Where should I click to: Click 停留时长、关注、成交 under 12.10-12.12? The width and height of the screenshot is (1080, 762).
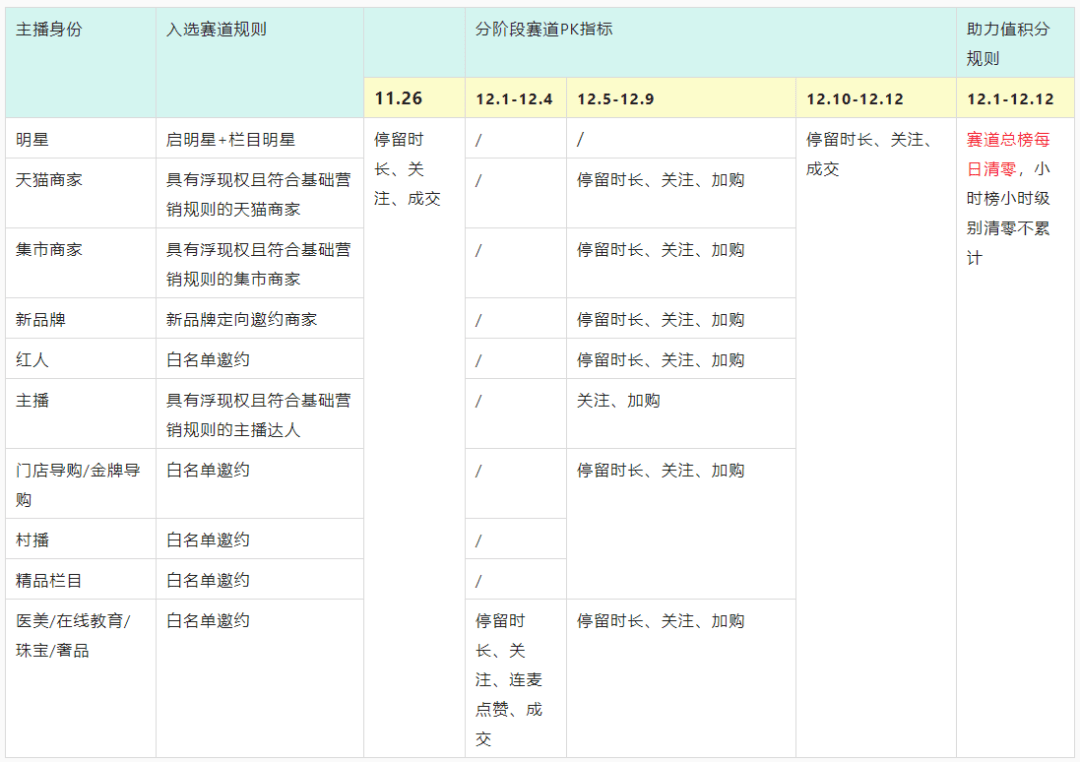click(x=869, y=154)
